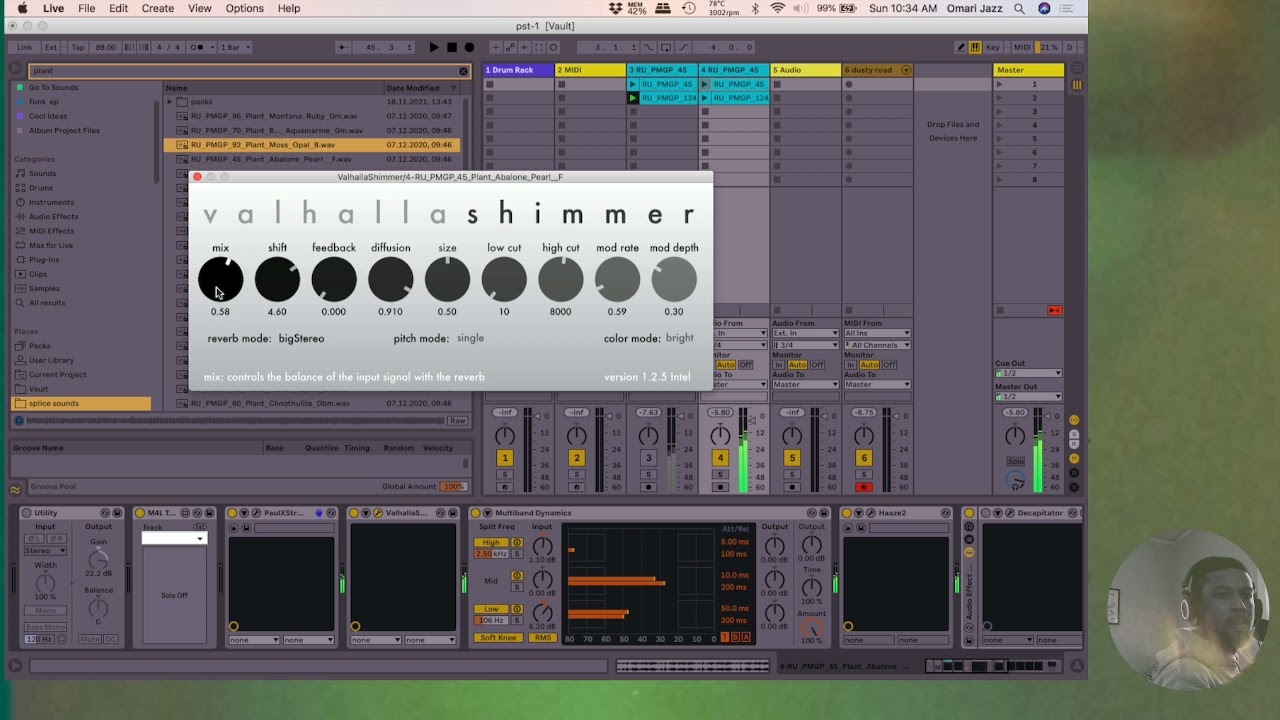The width and height of the screenshot is (1280, 720).
Task: Toggle the metronome button
Action: tap(200, 47)
